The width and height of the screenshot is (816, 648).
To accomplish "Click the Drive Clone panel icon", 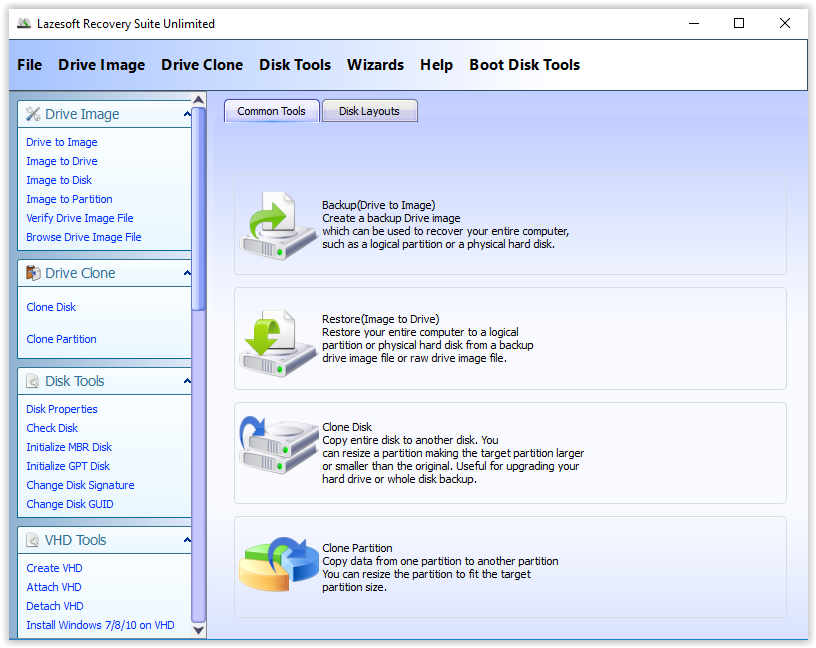I will click(x=33, y=273).
